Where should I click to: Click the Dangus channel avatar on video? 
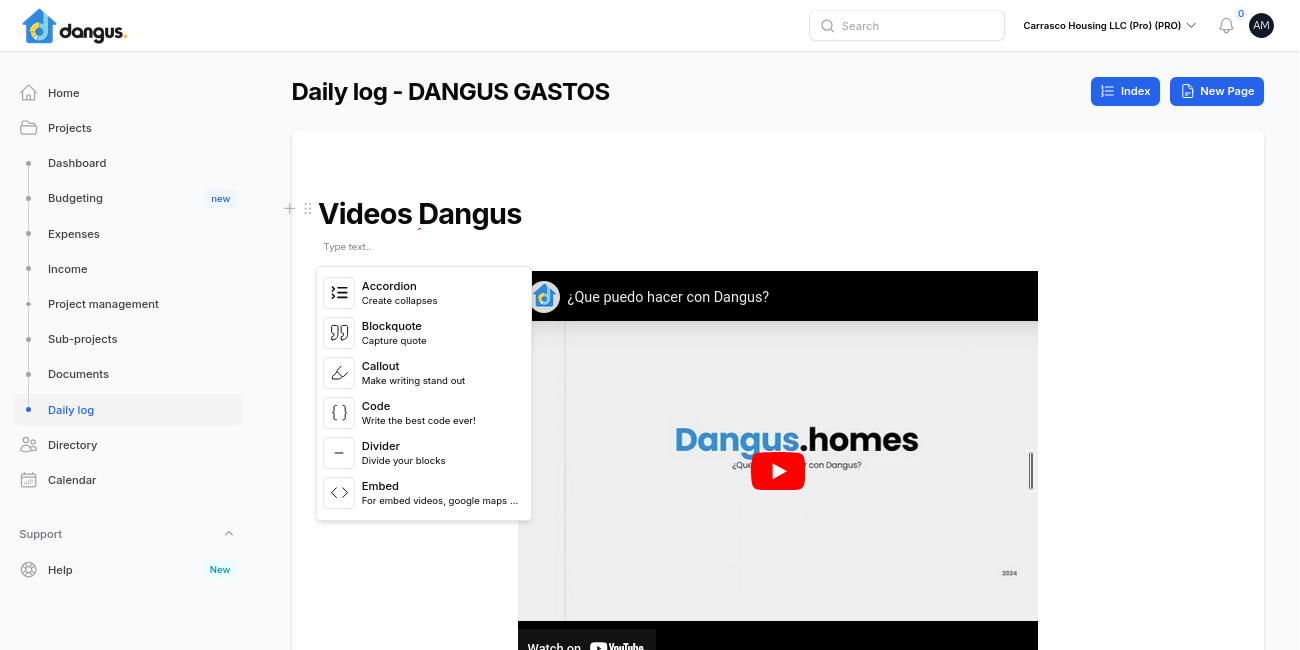click(544, 297)
